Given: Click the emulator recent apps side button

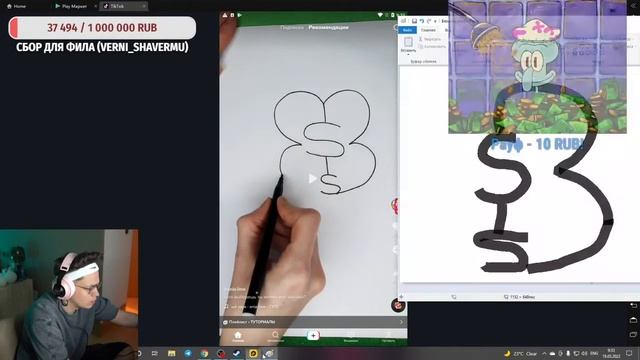Looking at the screenshot, I should pyautogui.click(x=633, y=334).
